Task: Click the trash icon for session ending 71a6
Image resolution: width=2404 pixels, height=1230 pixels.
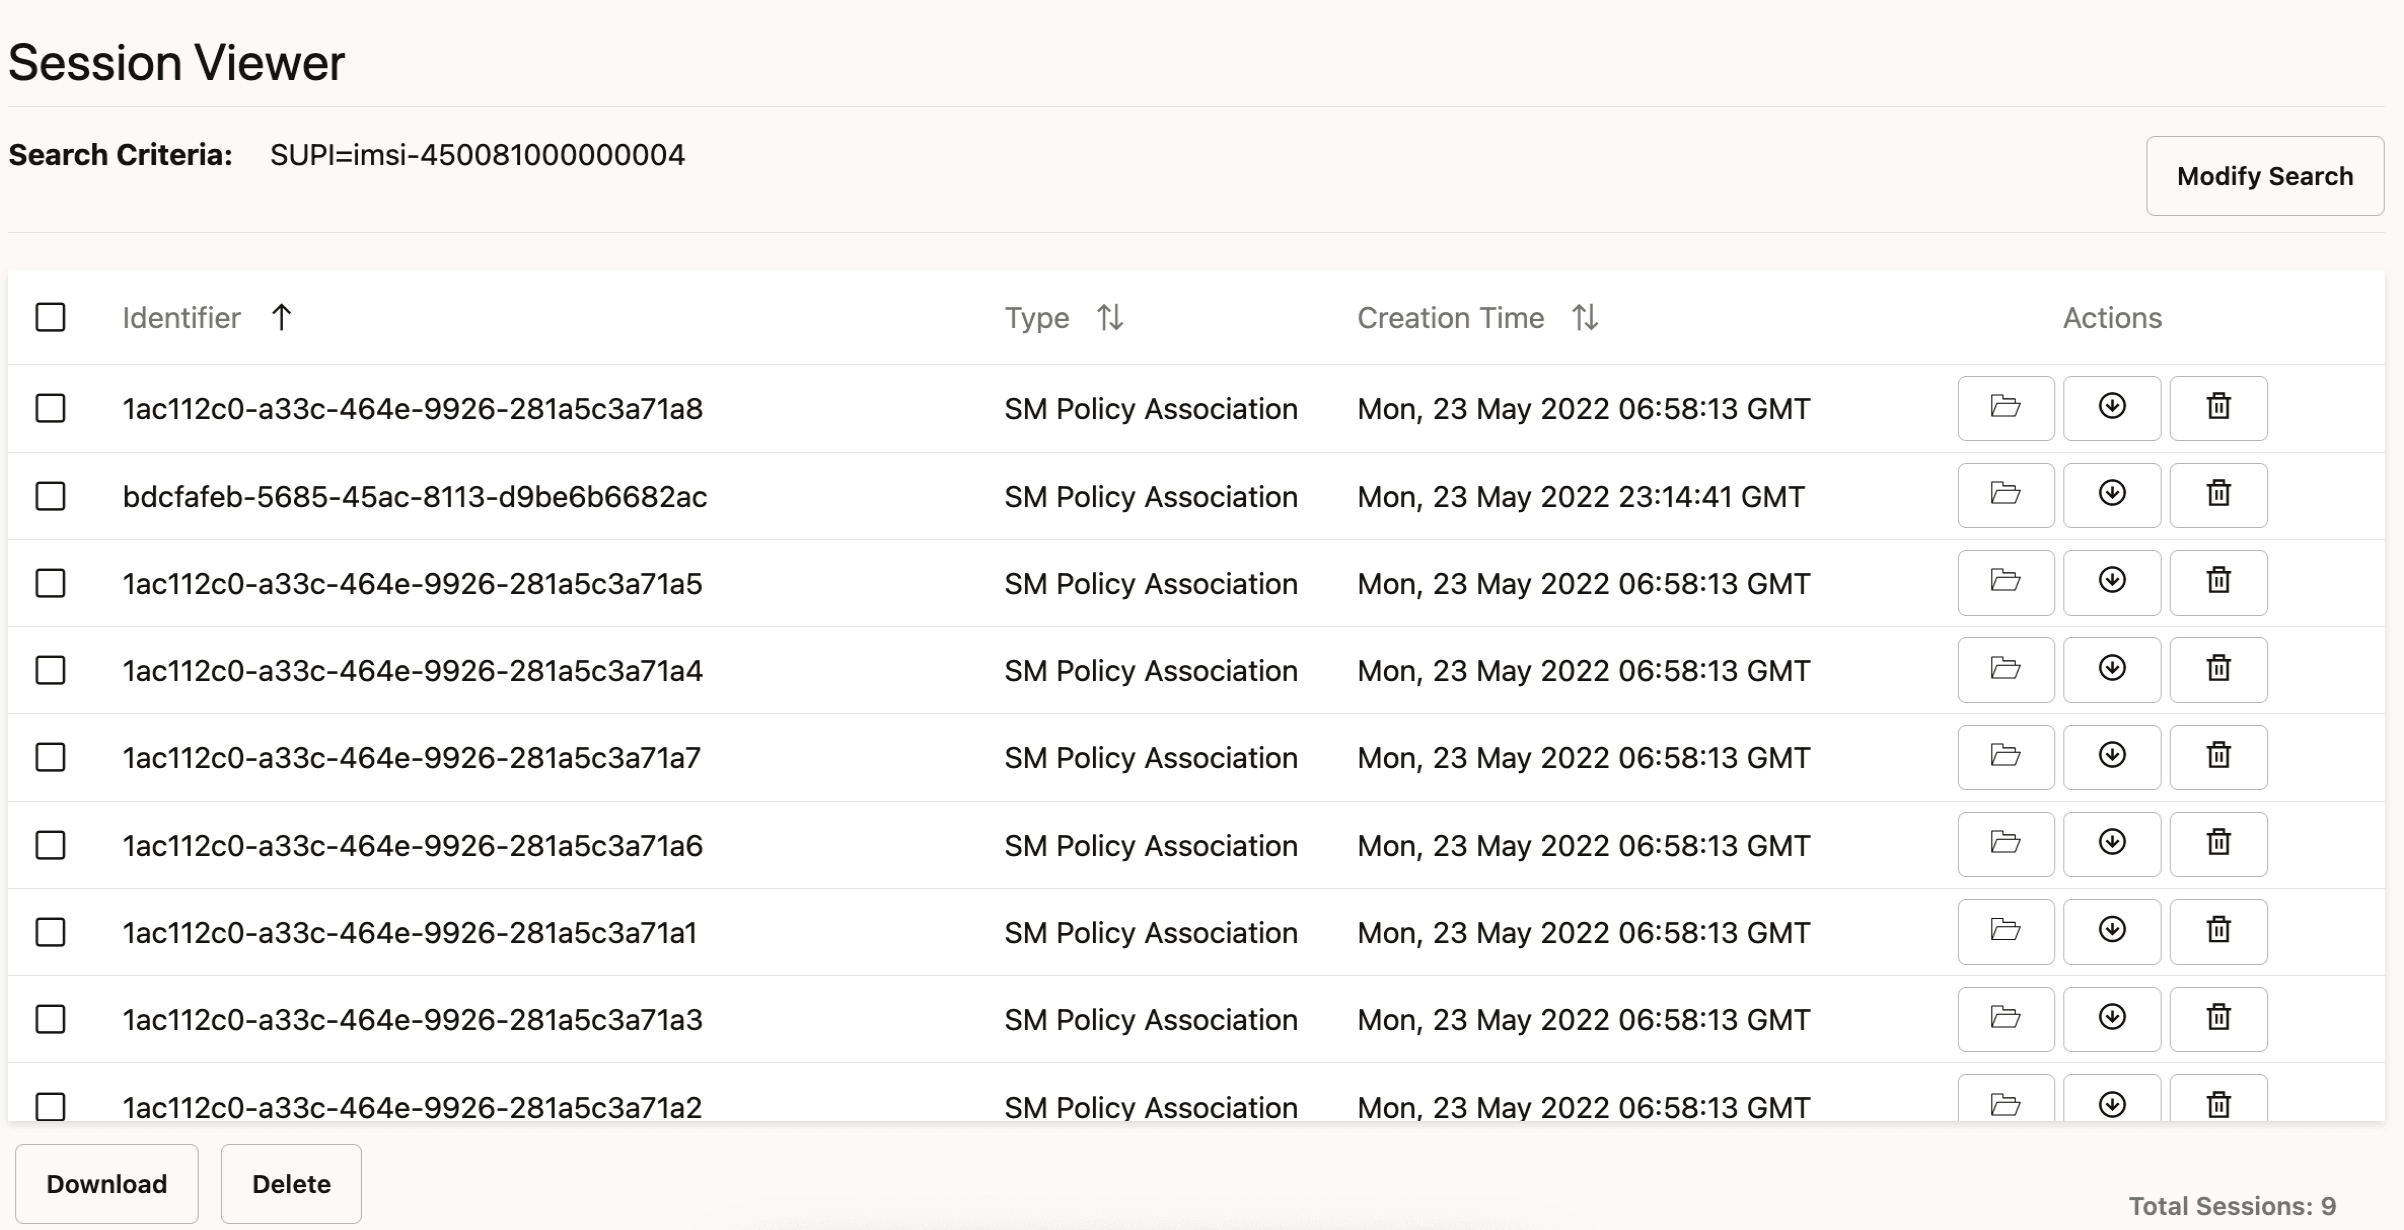Action: pos(2218,844)
